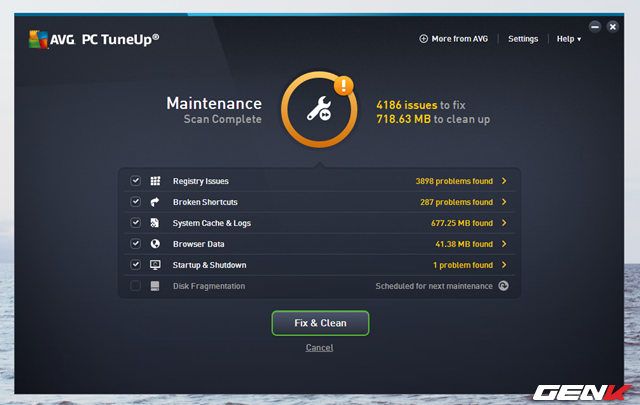Click the AVG logo icon

39,39
